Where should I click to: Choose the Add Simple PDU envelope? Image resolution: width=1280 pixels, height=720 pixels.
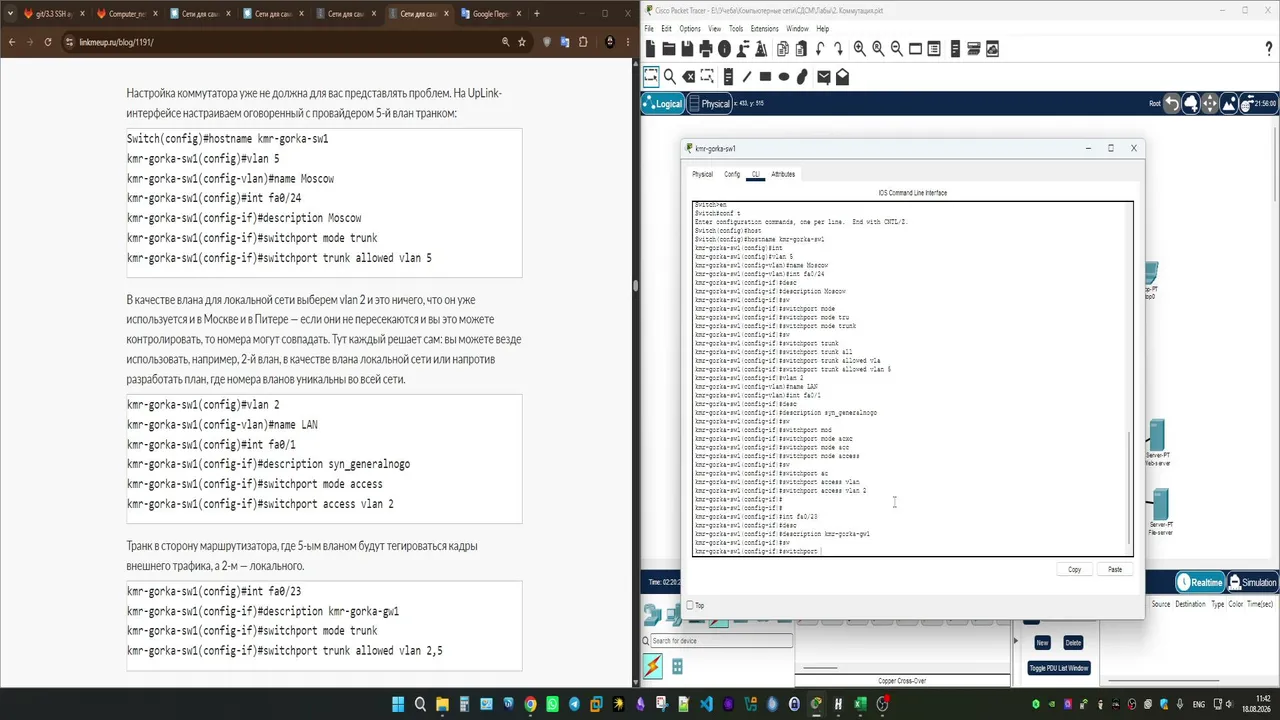point(824,76)
